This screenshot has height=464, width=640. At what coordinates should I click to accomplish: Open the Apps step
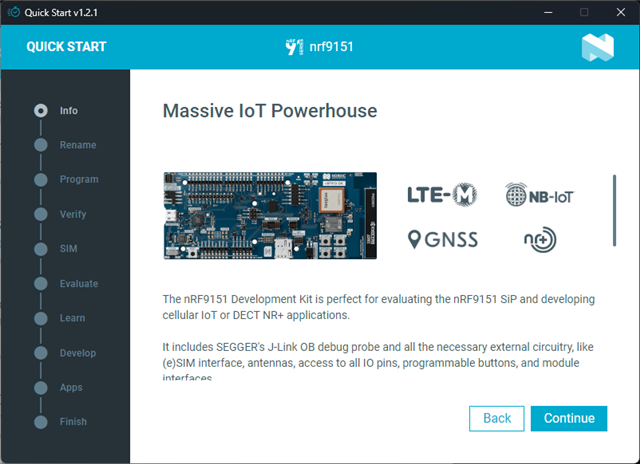click(x=71, y=387)
